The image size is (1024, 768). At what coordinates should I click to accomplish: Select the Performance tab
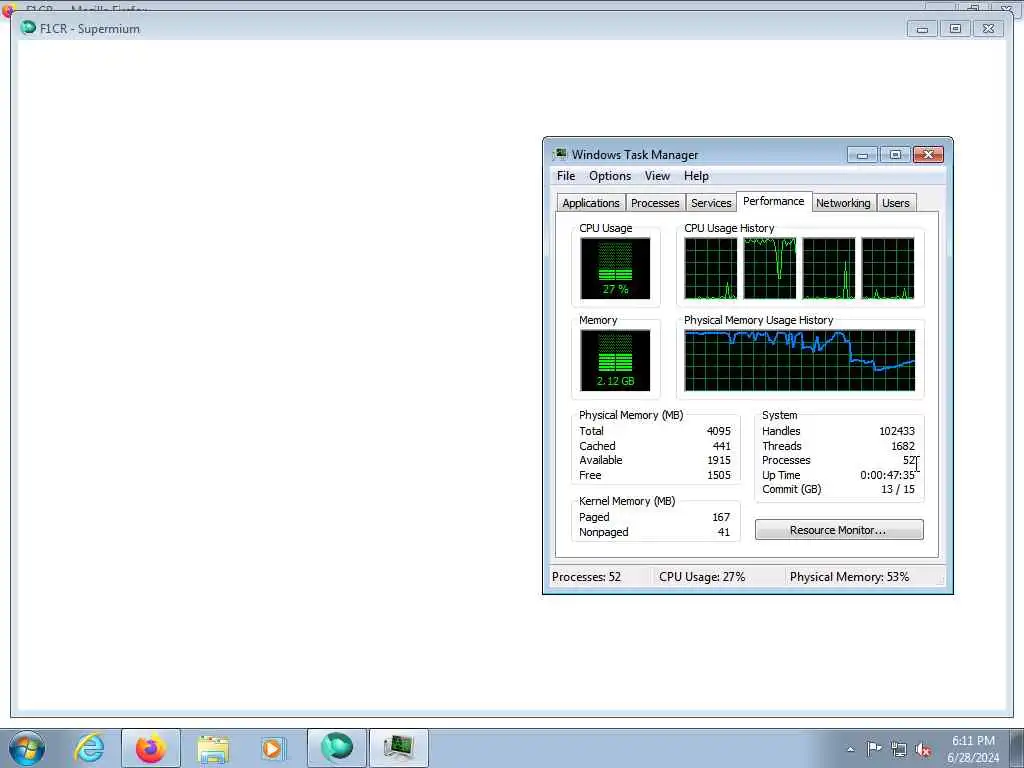tap(774, 201)
